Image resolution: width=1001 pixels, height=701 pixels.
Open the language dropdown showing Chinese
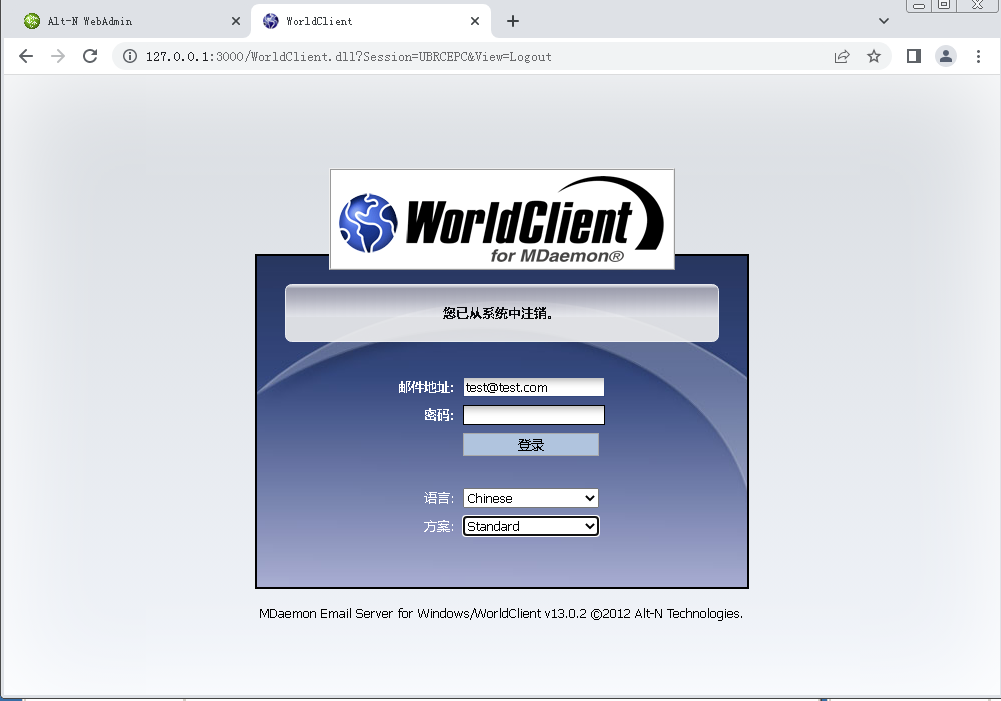[x=531, y=498]
